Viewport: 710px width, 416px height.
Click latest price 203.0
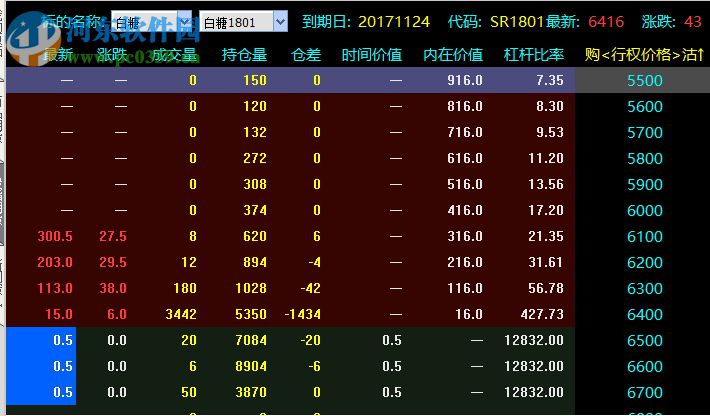(x=55, y=262)
